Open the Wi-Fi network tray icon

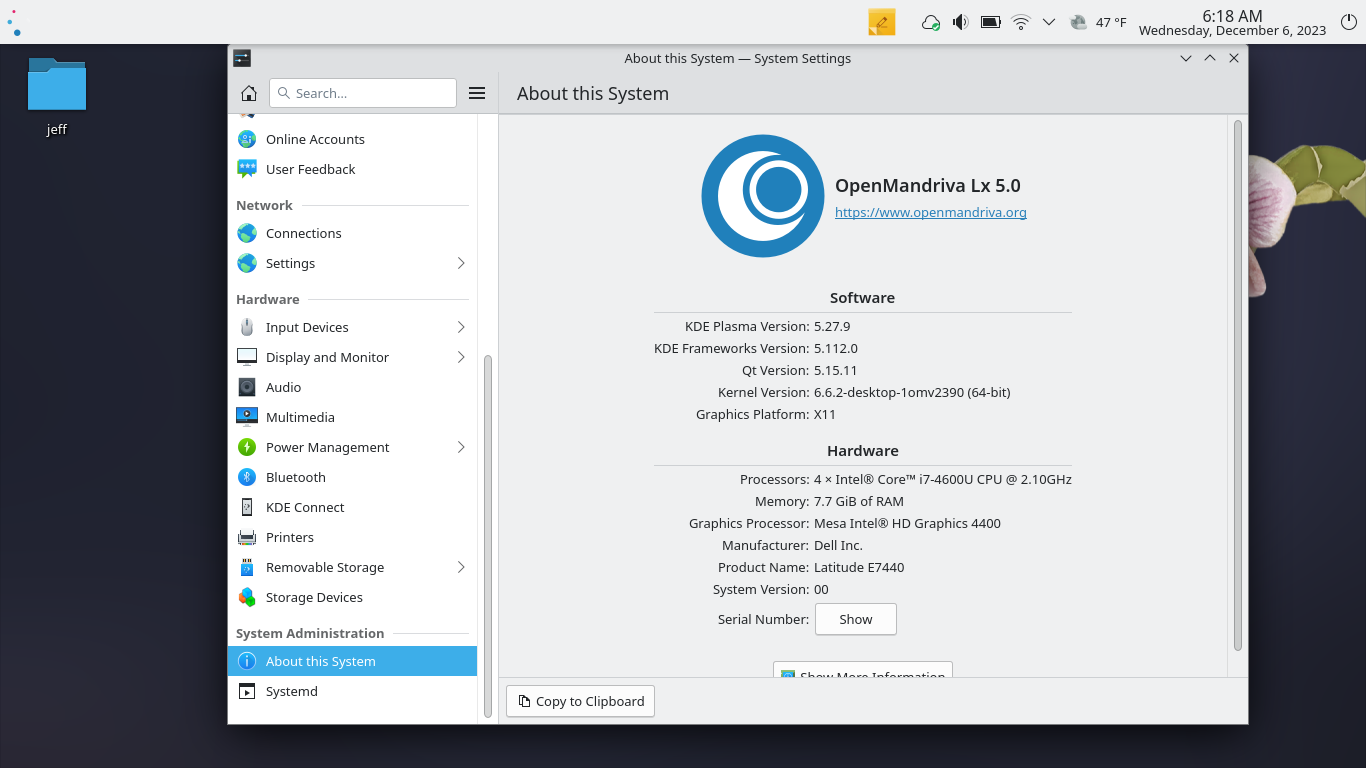coord(1020,22)
